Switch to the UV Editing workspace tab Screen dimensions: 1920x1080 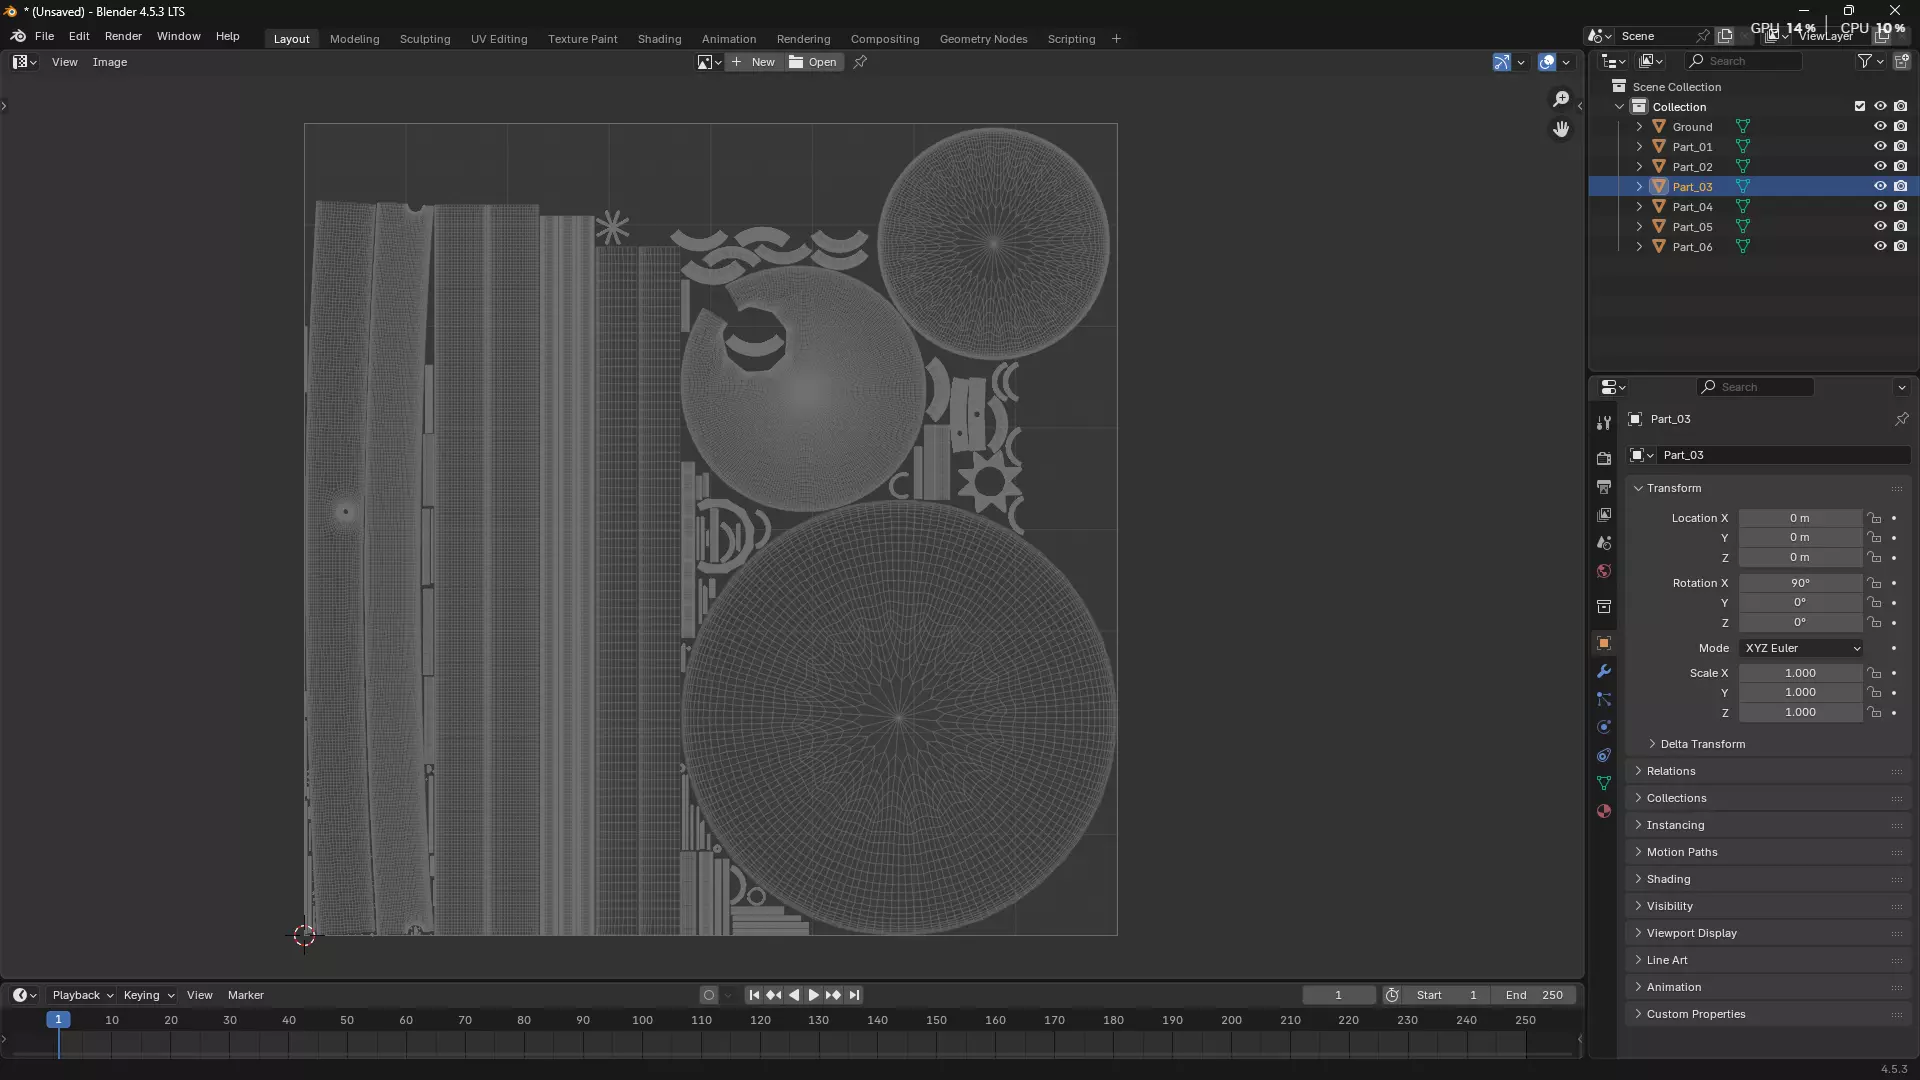coord(498,39)
